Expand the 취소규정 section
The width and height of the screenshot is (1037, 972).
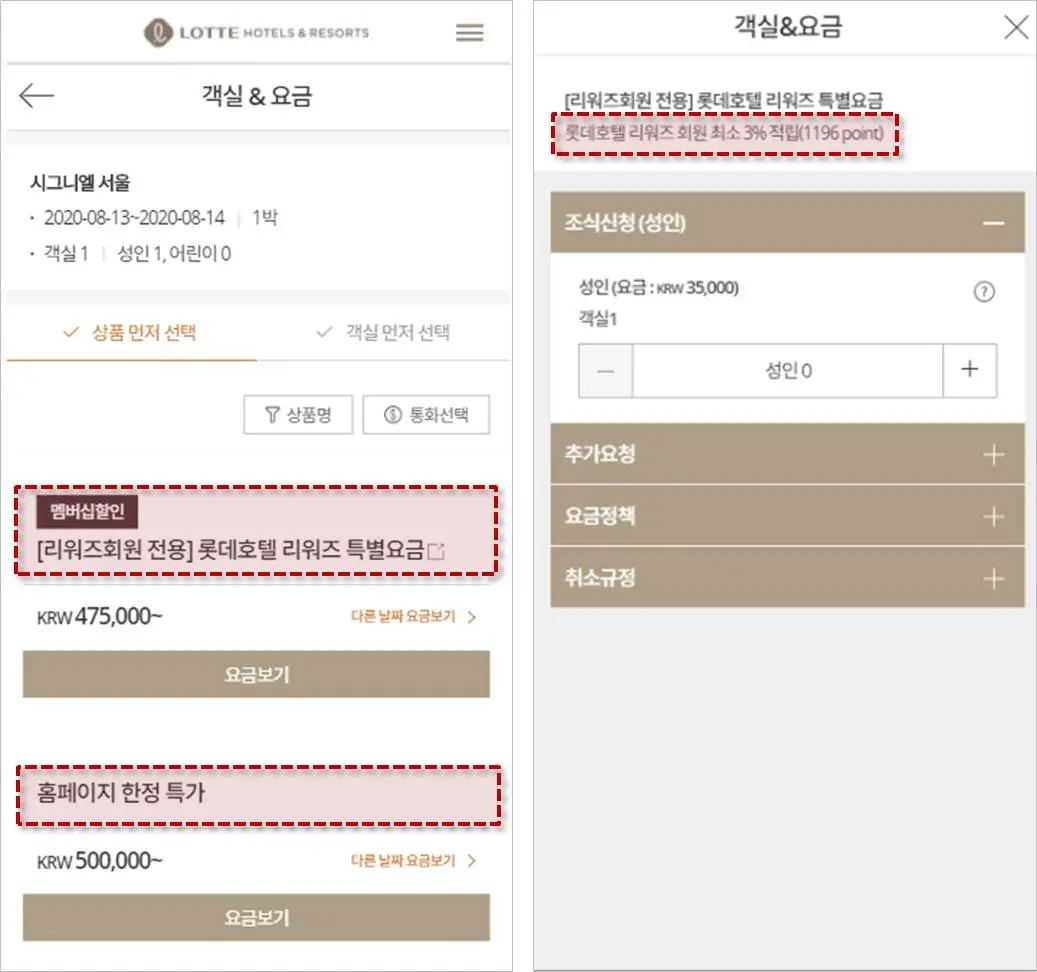click(x=787, y=578)
